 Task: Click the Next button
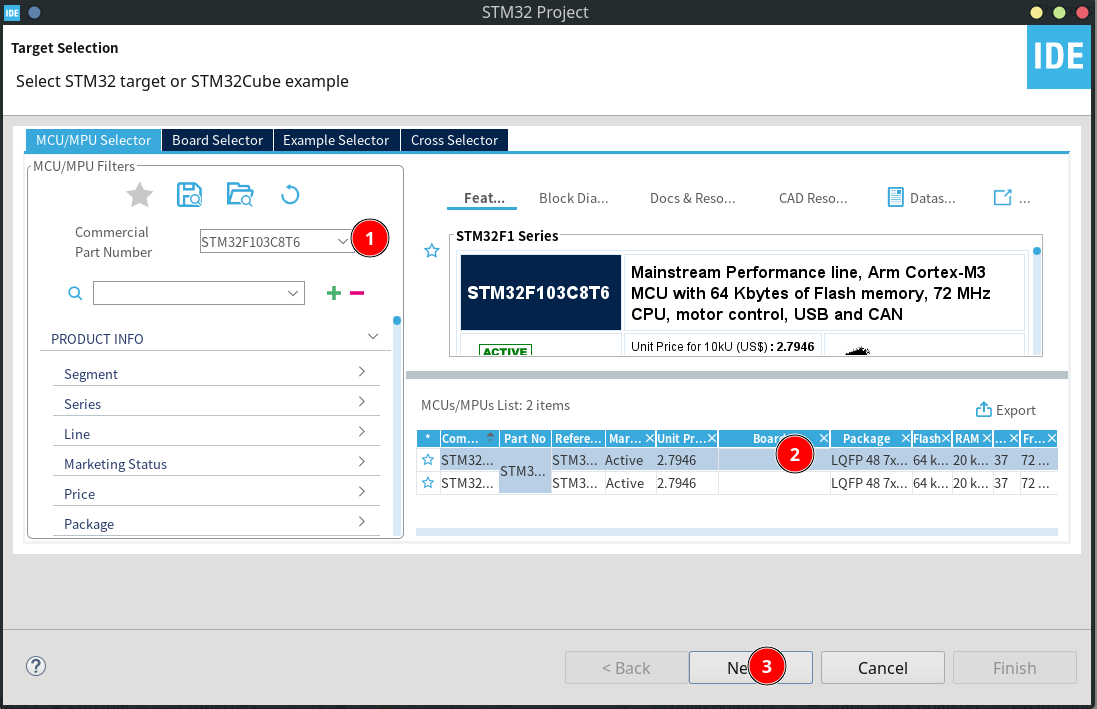tap(751, 668)
